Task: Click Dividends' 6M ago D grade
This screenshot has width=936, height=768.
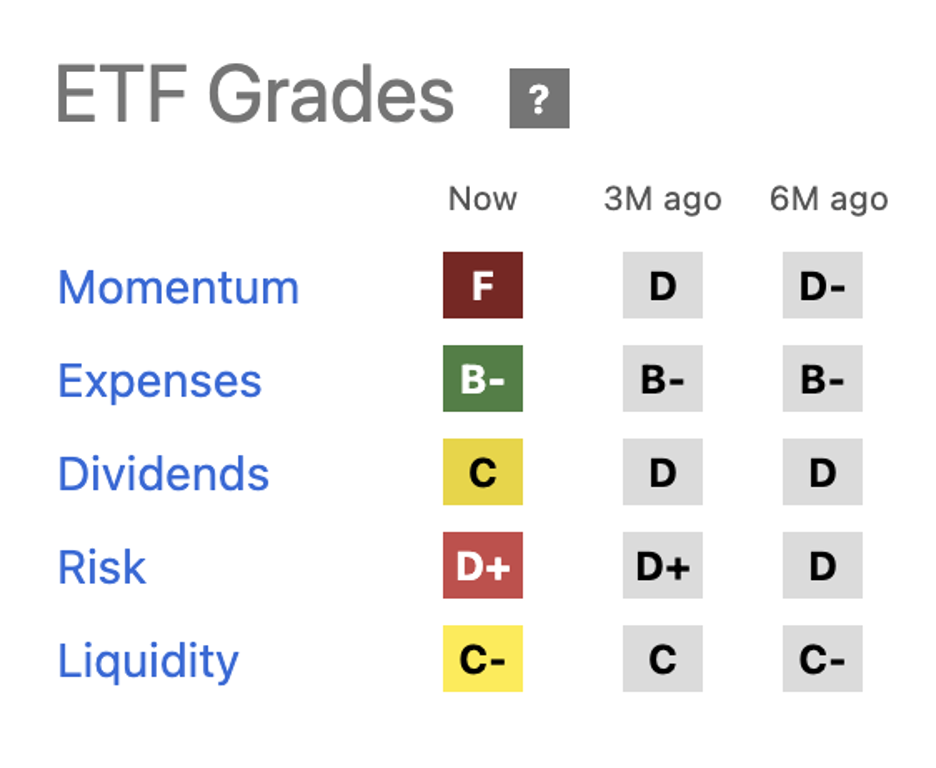Action: (x=822, y=472)
